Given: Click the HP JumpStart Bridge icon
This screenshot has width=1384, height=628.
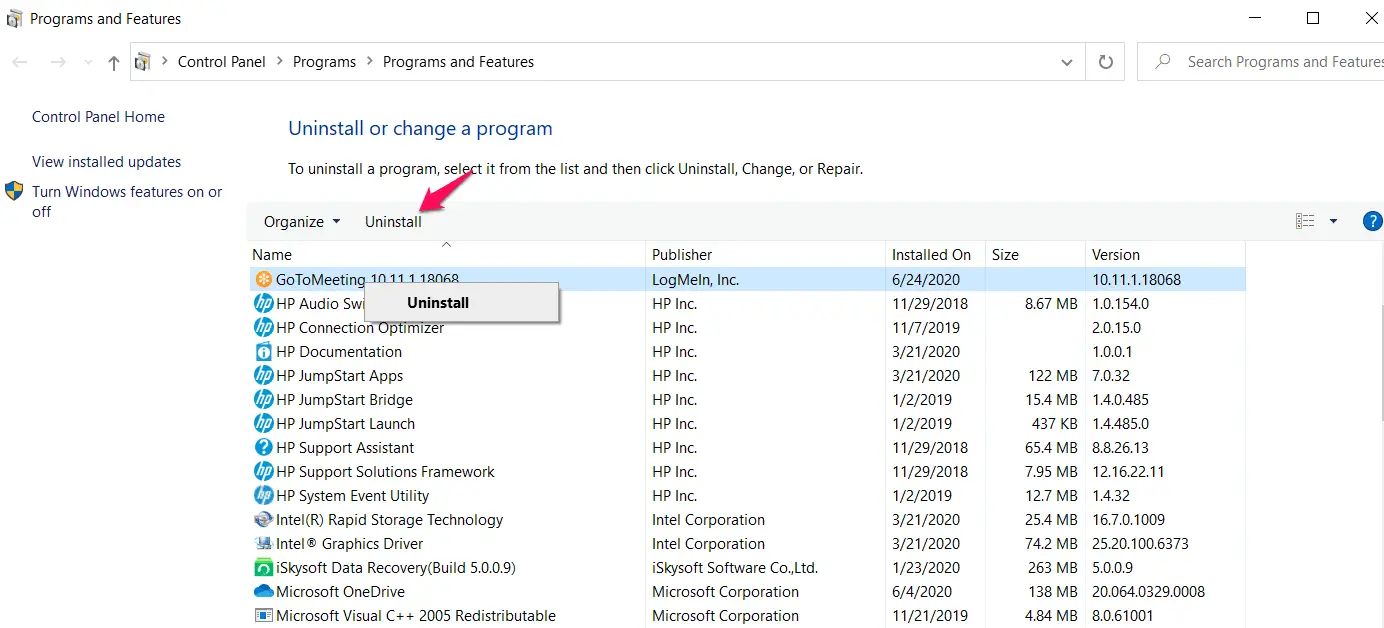Looking at the screenshot, I should pos(264,399).
